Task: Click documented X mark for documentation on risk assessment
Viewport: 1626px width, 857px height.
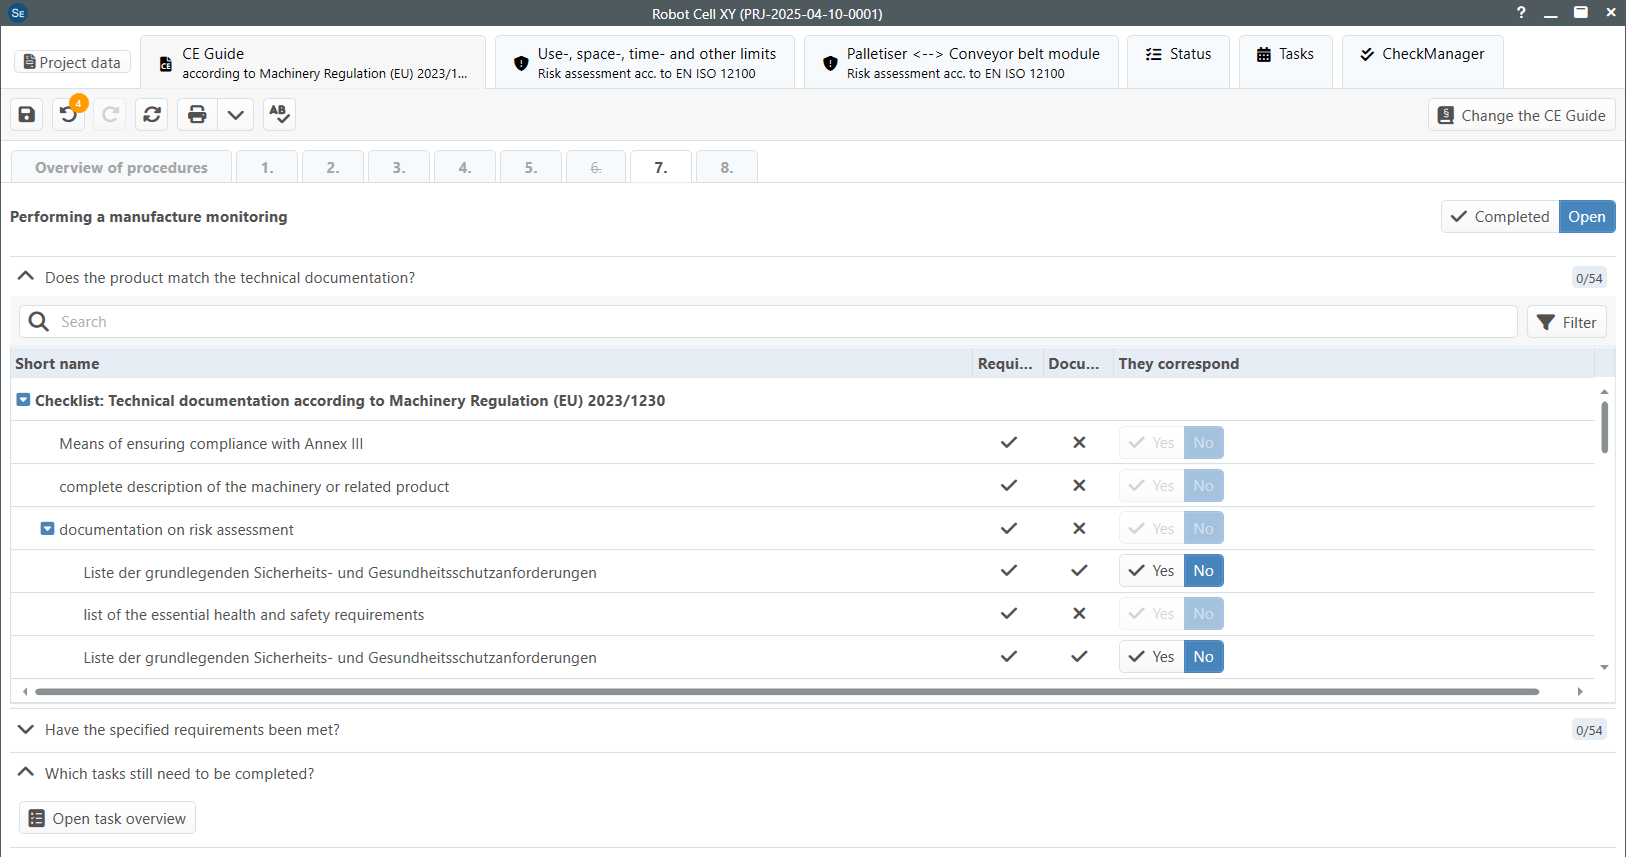Action: [x=1079, y=529]
